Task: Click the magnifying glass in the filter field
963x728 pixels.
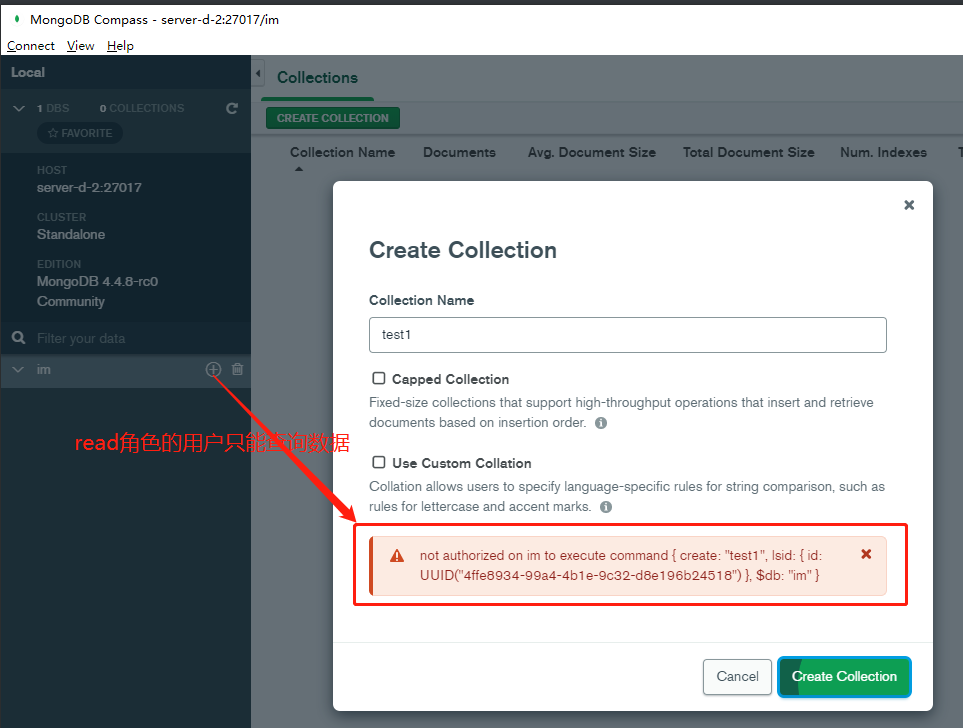Action: click(x=18, y=338)
